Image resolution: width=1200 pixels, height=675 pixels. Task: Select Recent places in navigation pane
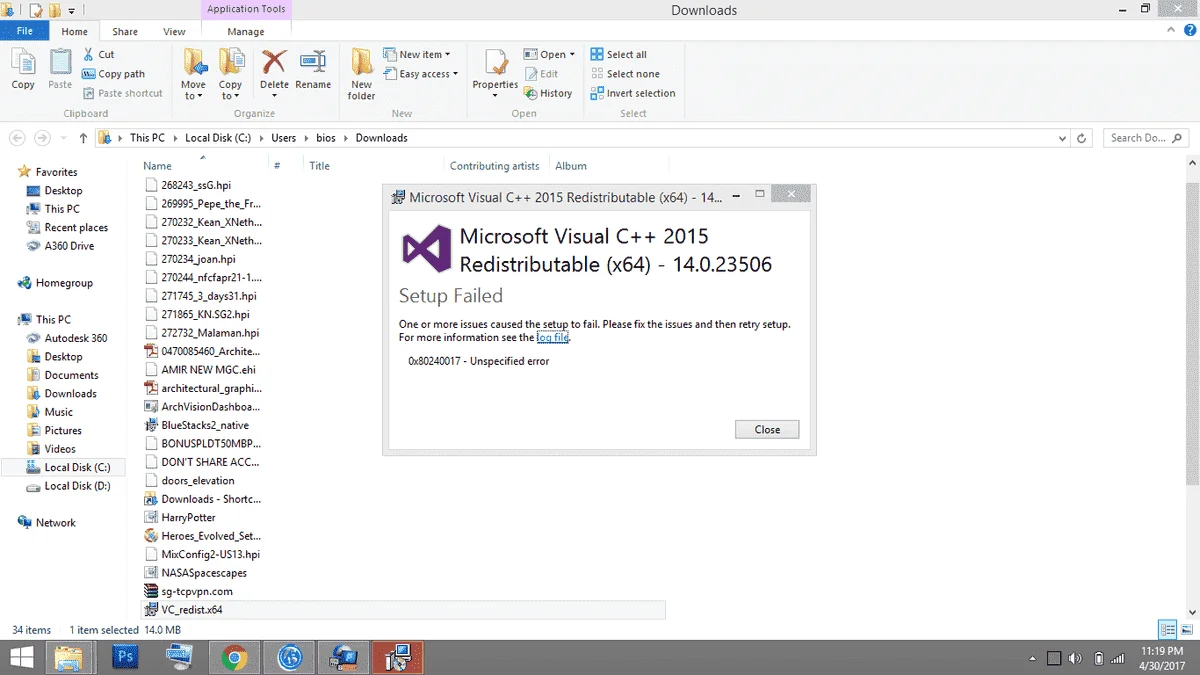(76, 227)
